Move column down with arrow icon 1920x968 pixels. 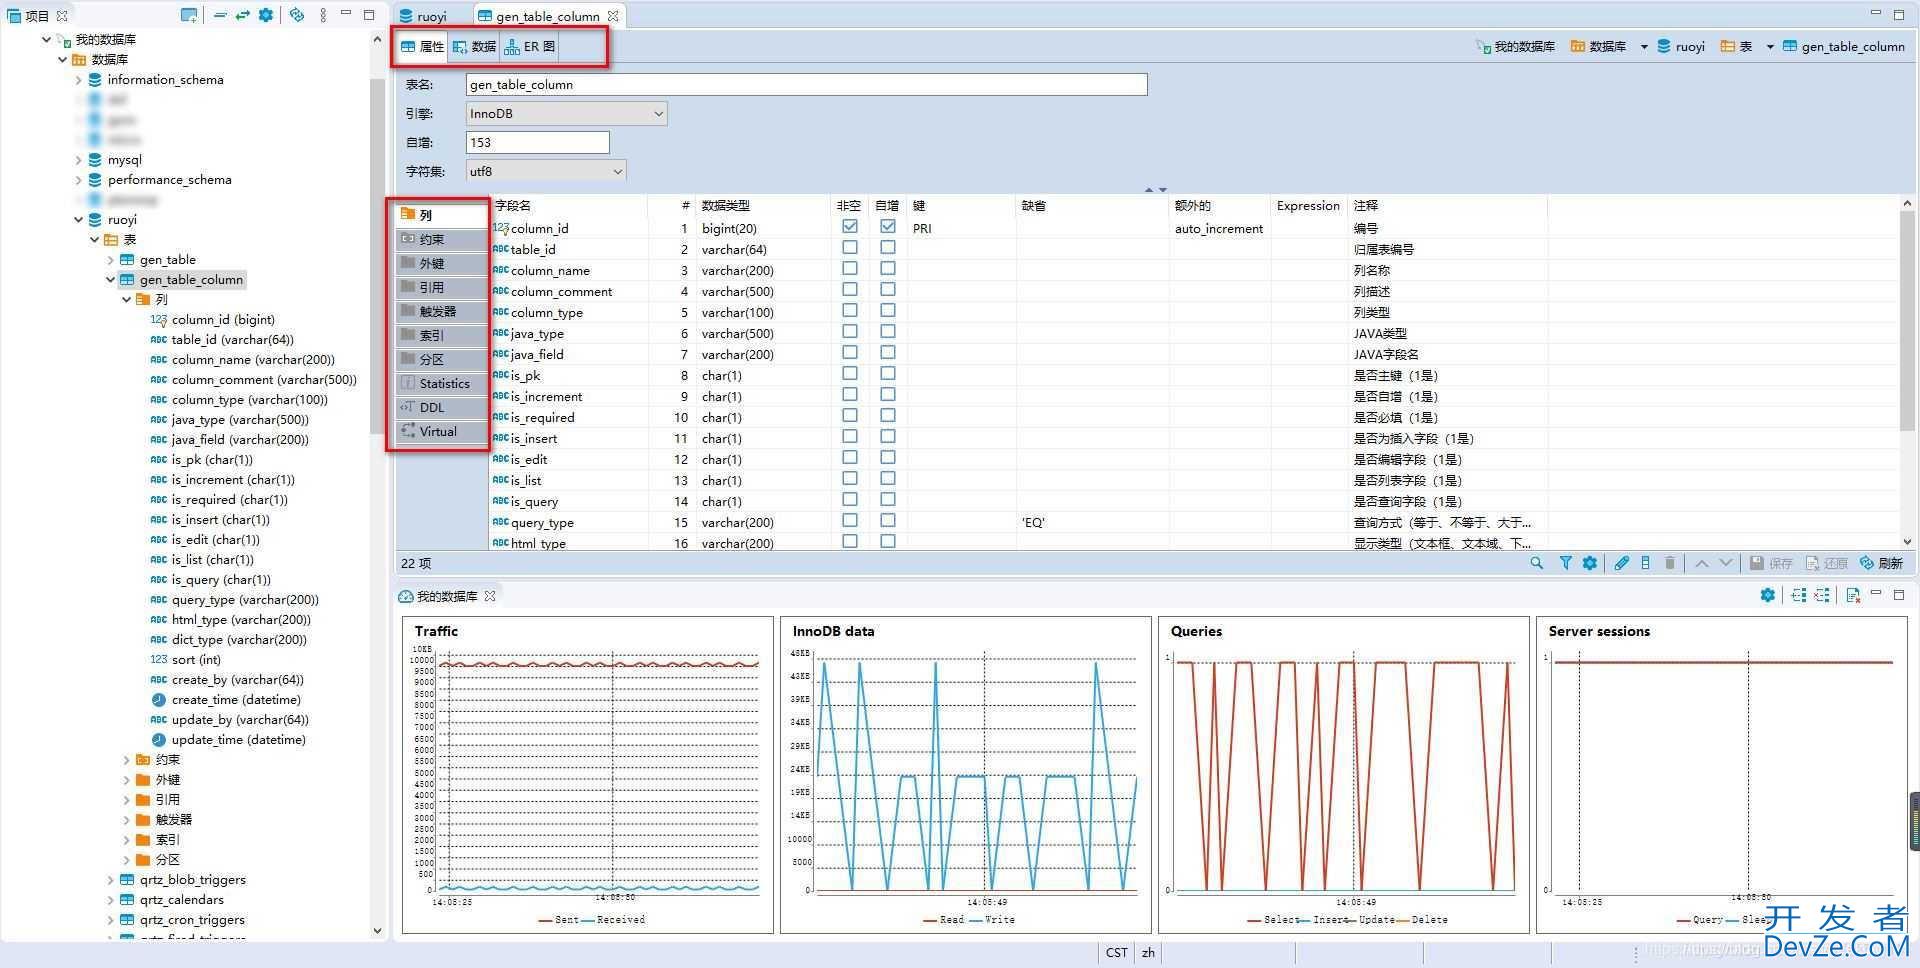(1726, 563)
